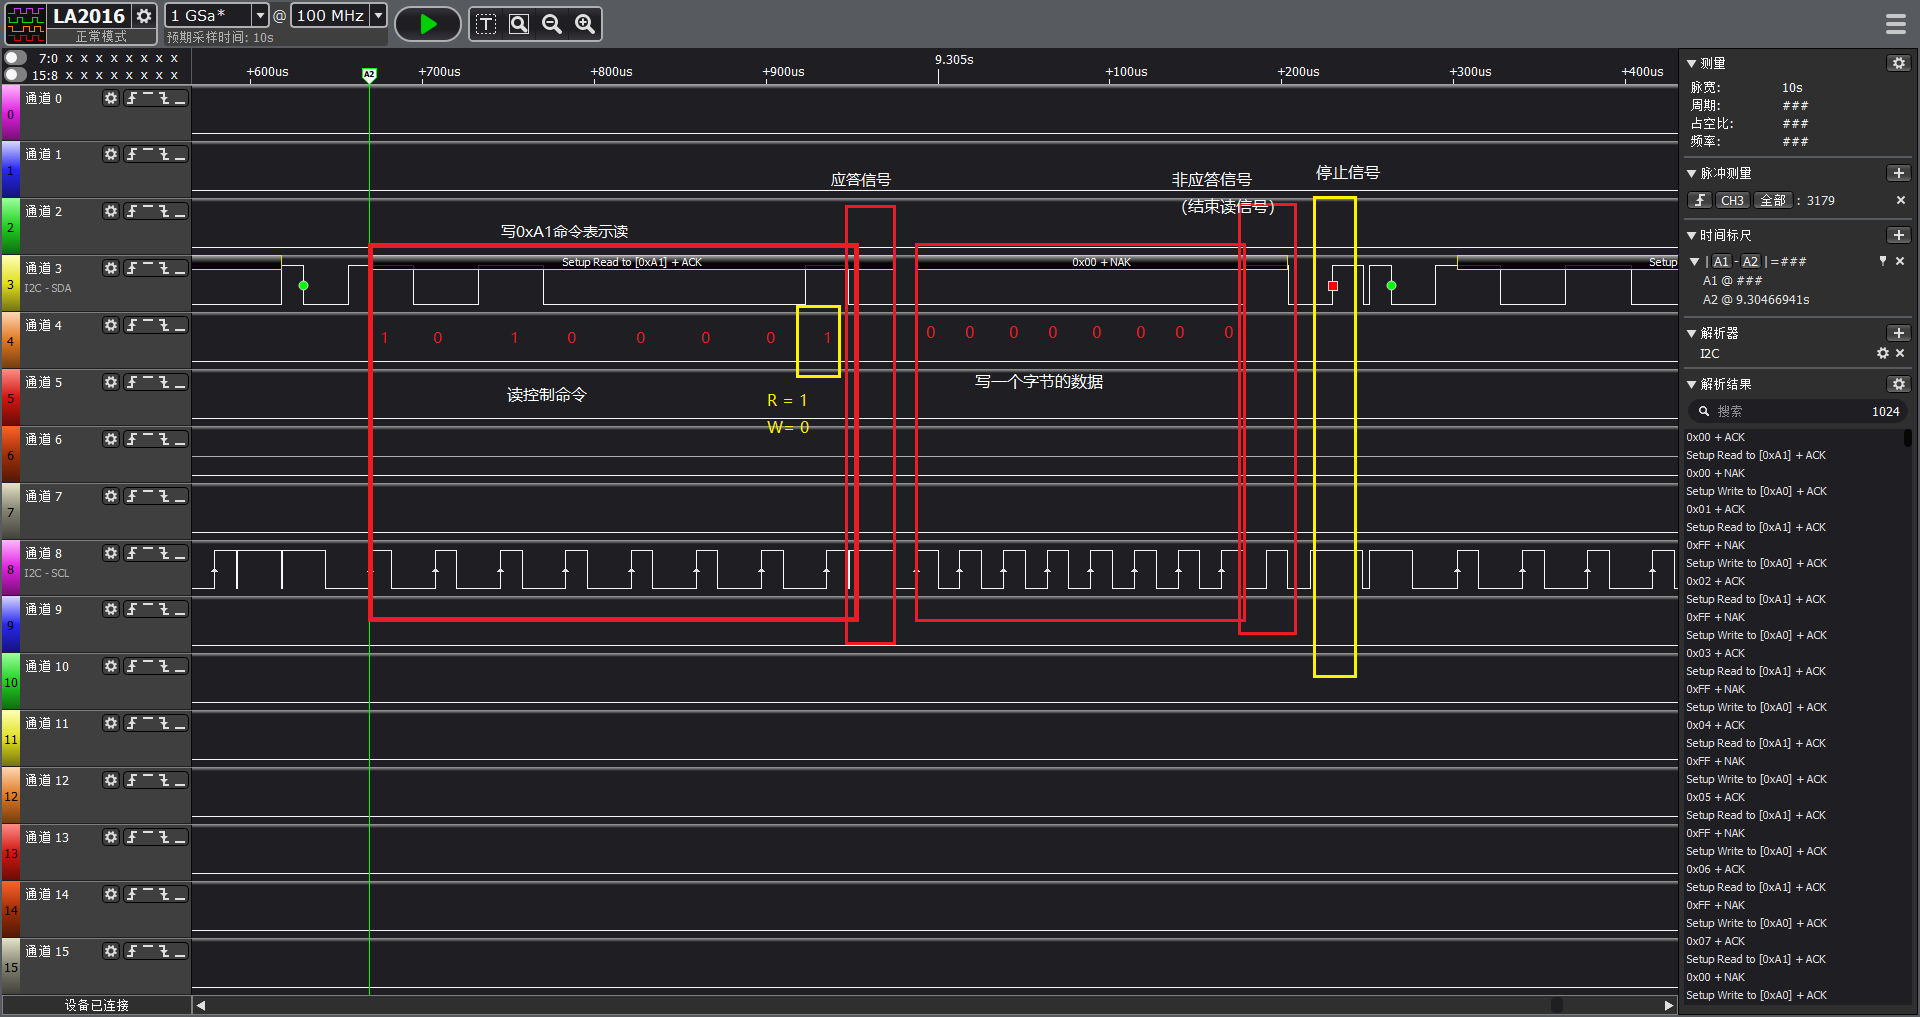Image resolution: width=1920 pixels, height=1017 pixels.
Task: Click the 搜索 results search field
Action: pos(1797,411)
